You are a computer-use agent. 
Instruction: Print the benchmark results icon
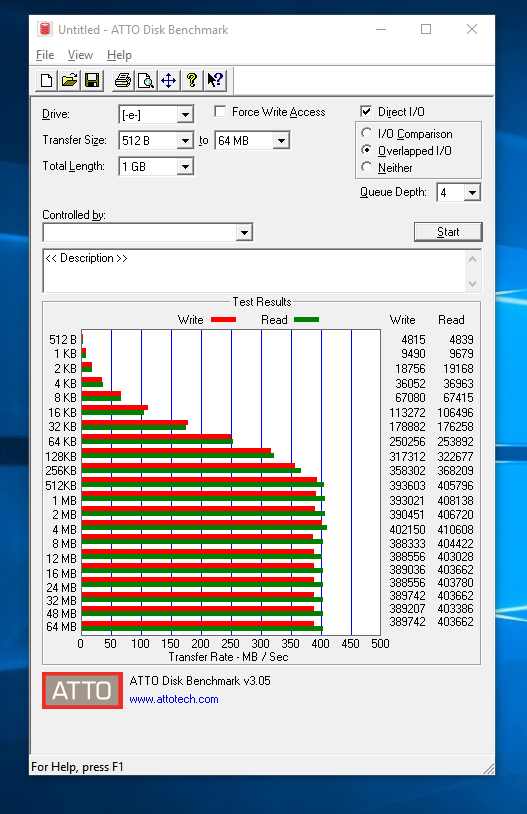[123, 80]
